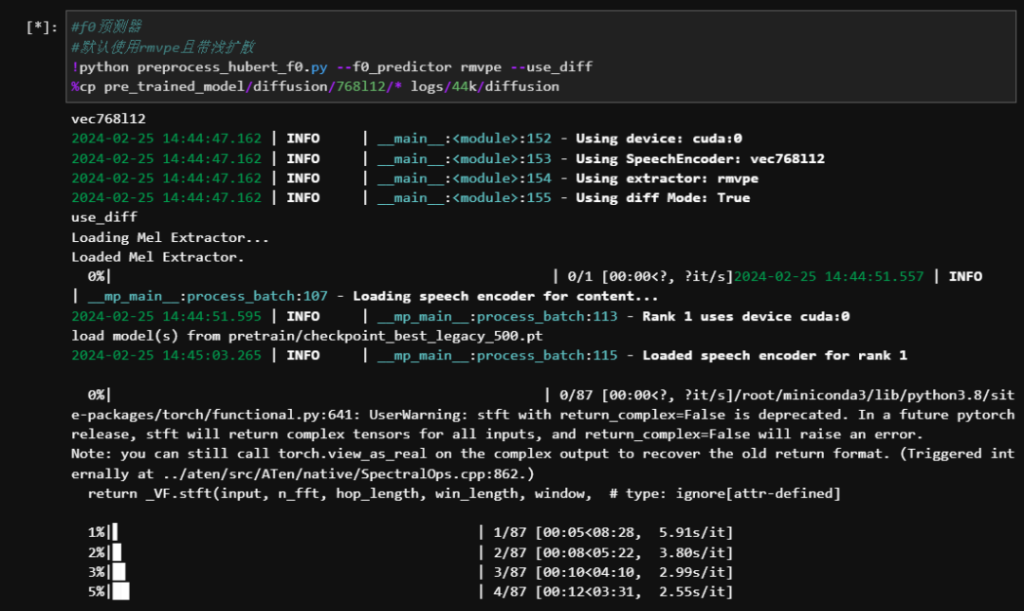Click the 'Using device: cuda:0' log message
Screen dimensions: 1024x611
tap(659, 139)
